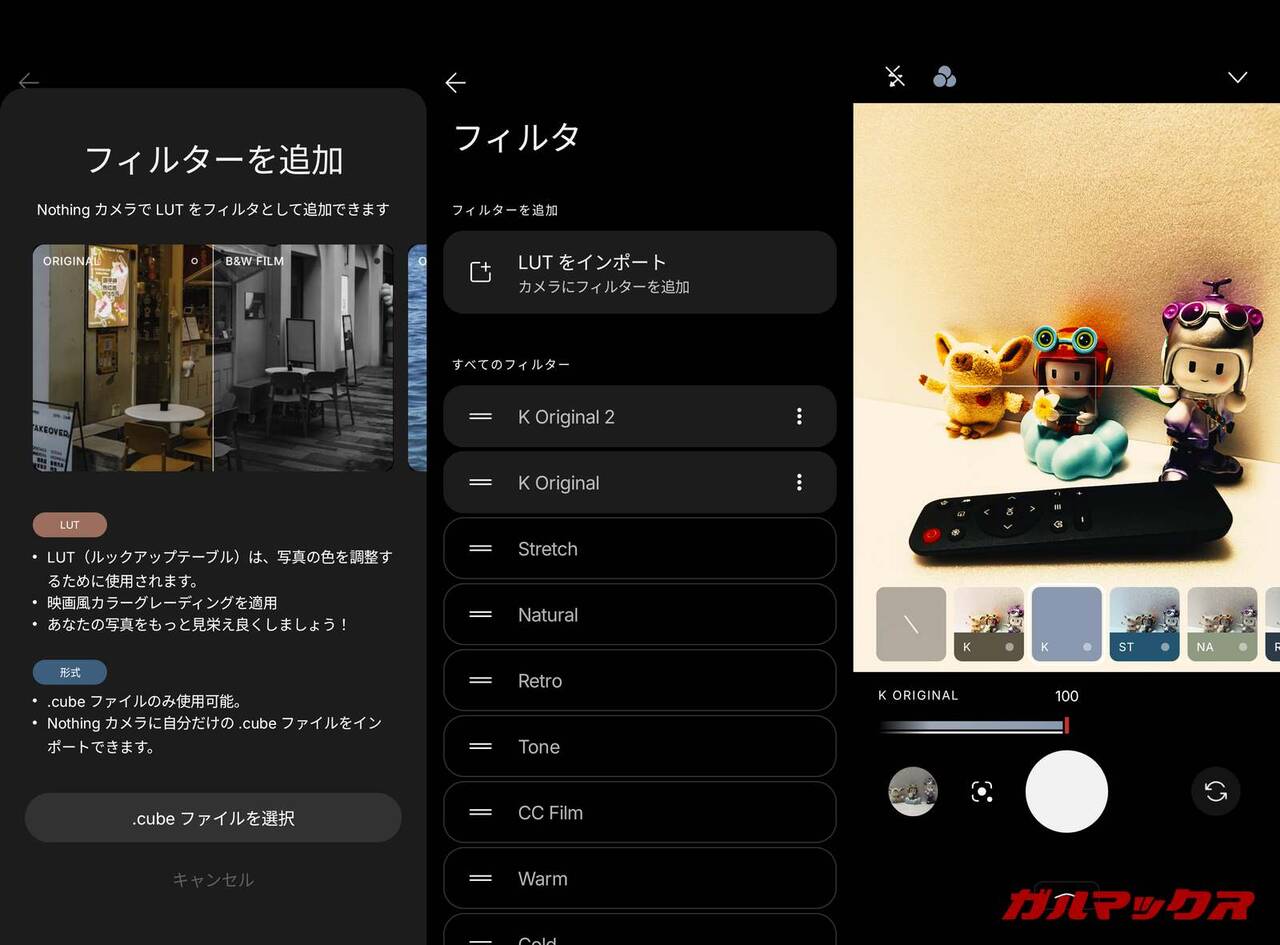Select the Natural filter row
1280x945 pixels.
tap(639, 615)
